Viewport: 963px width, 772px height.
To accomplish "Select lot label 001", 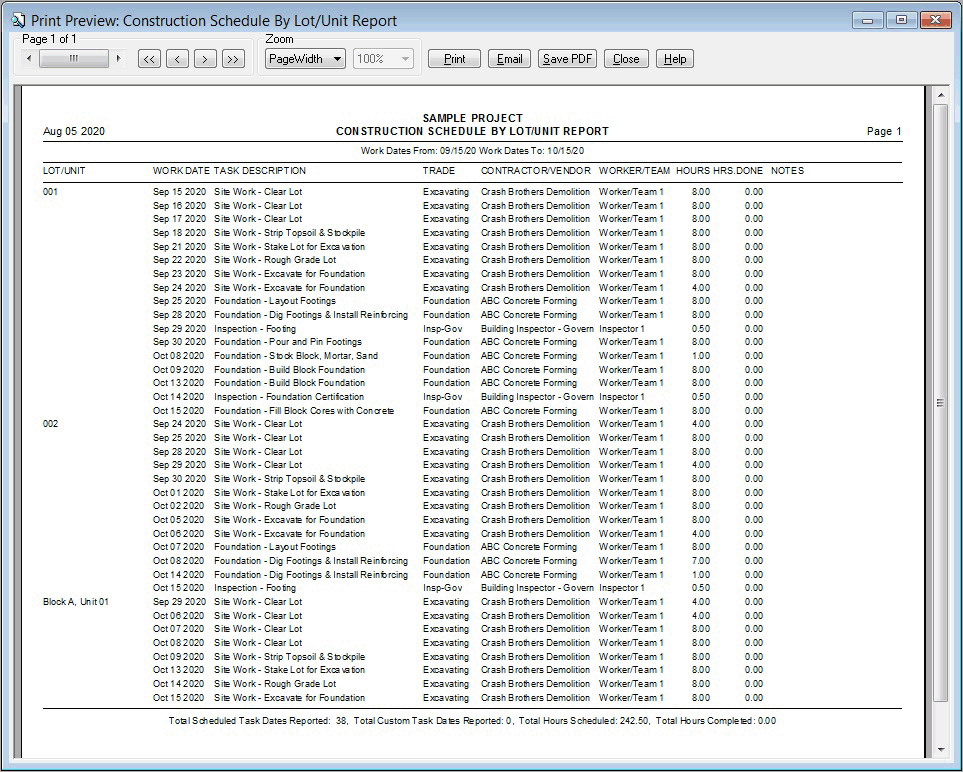I will [x=50, y=192].
